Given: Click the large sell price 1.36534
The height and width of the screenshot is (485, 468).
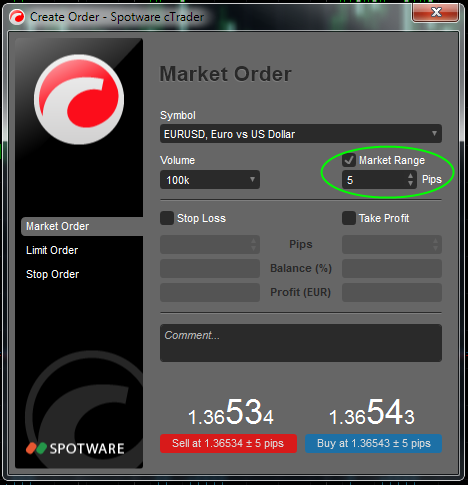Looking at the screenshot, I should (x=231, y=413).
